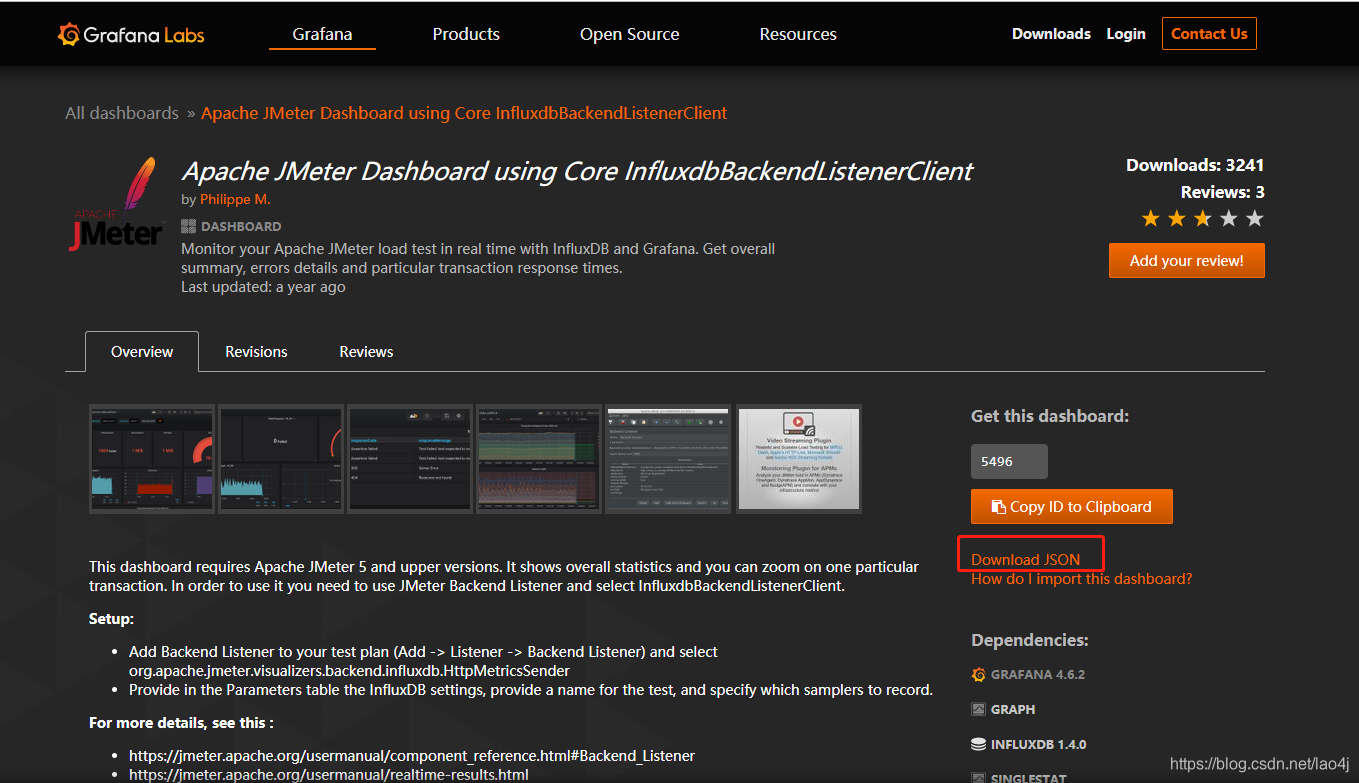Select the dashboard ID field showing 5496

coord(1009,461)
